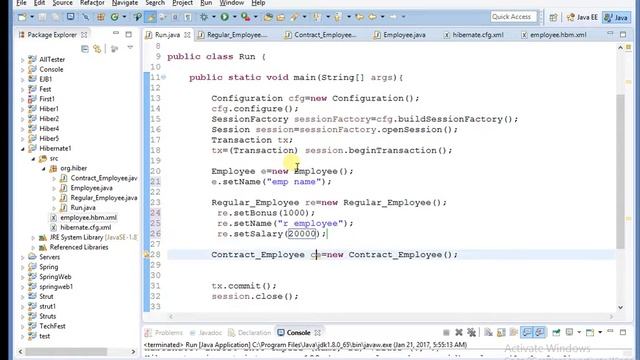Screen dimensions: 640x360
Task: Click the Clear Console icon
Action: [x=488, y=333]
